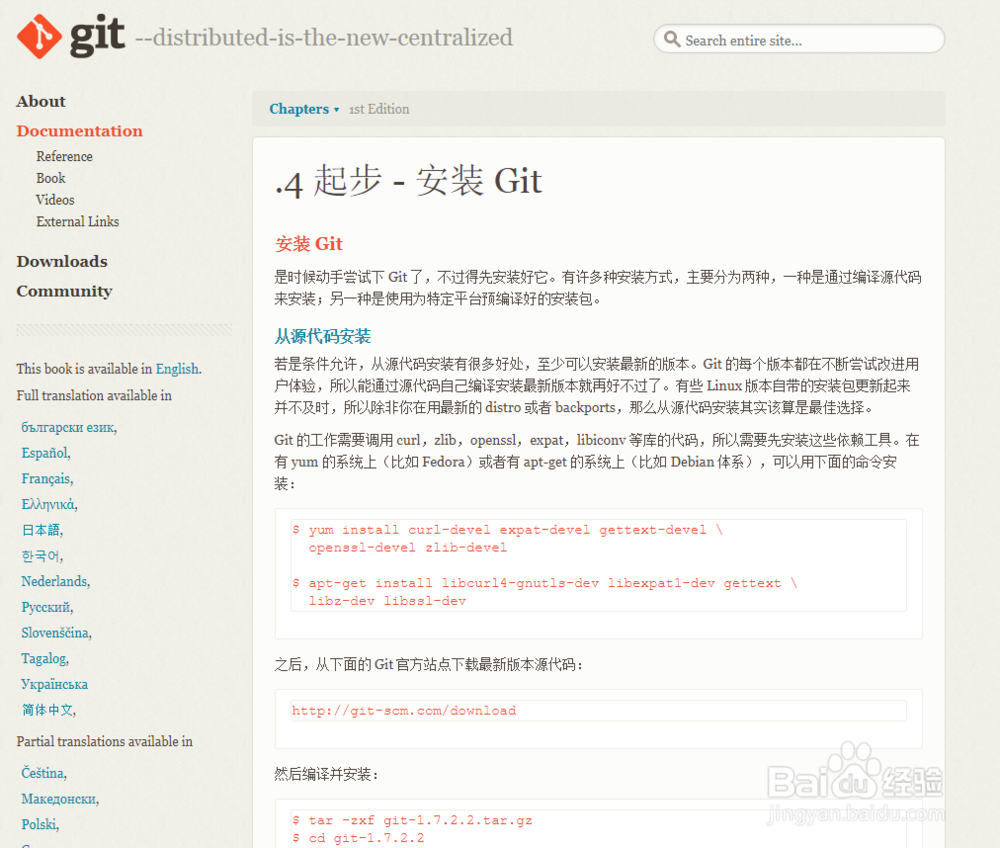The image size is (1000, 848).
Task: Choose 日本語 translation
Action: 42,530
